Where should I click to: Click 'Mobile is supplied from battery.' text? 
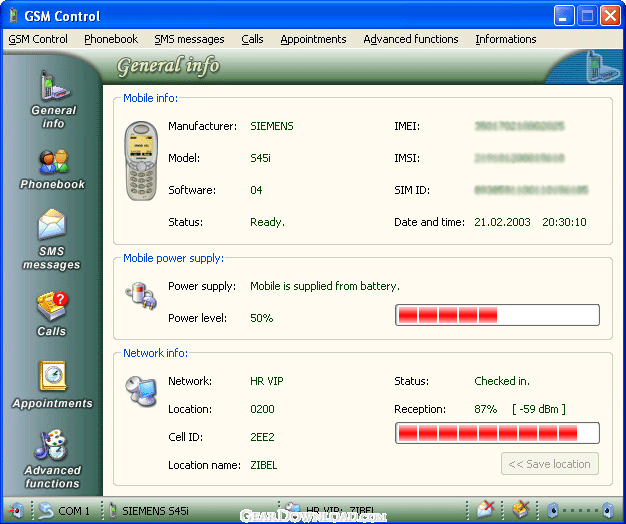click(x=325, y=286)
